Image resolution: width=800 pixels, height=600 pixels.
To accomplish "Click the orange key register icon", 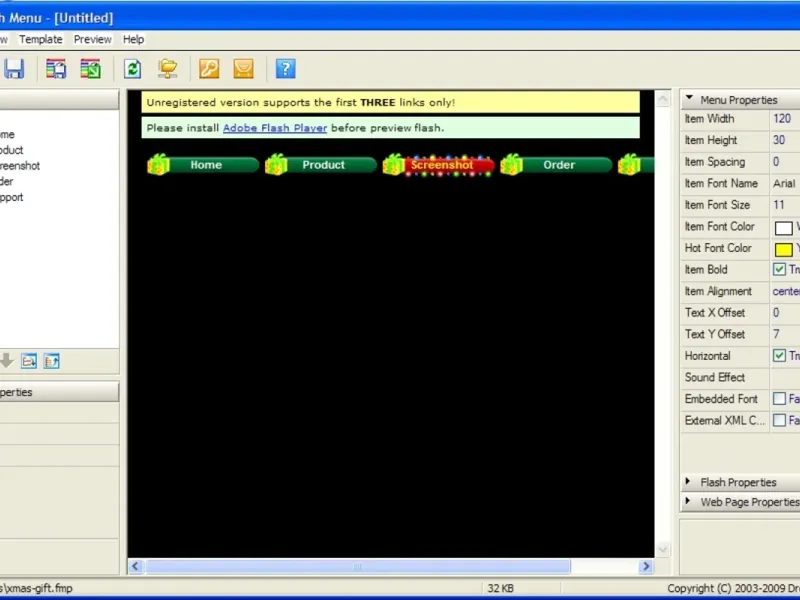I will pyautogui.click(x=209, y=69).
